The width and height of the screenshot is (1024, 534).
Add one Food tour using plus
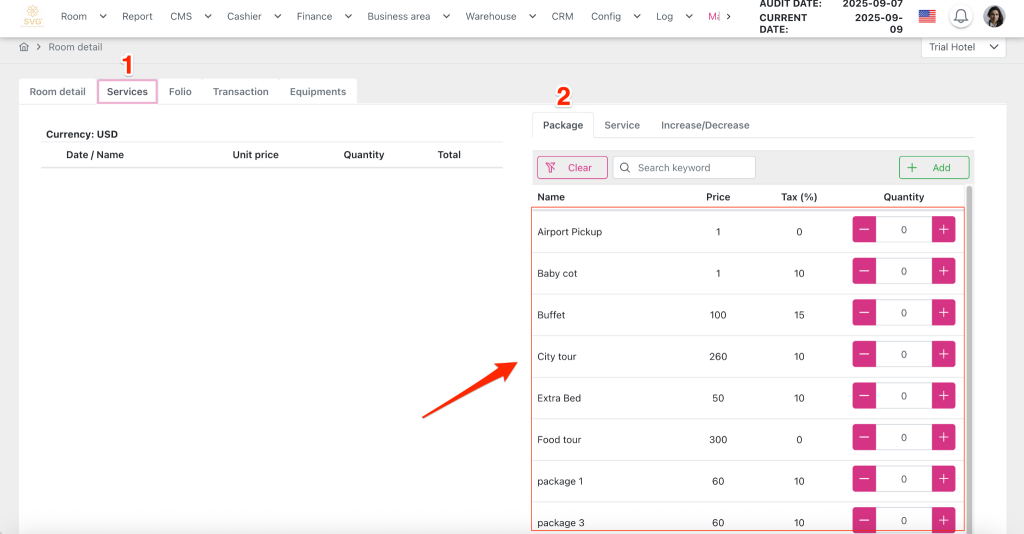(x=943, y=438)
